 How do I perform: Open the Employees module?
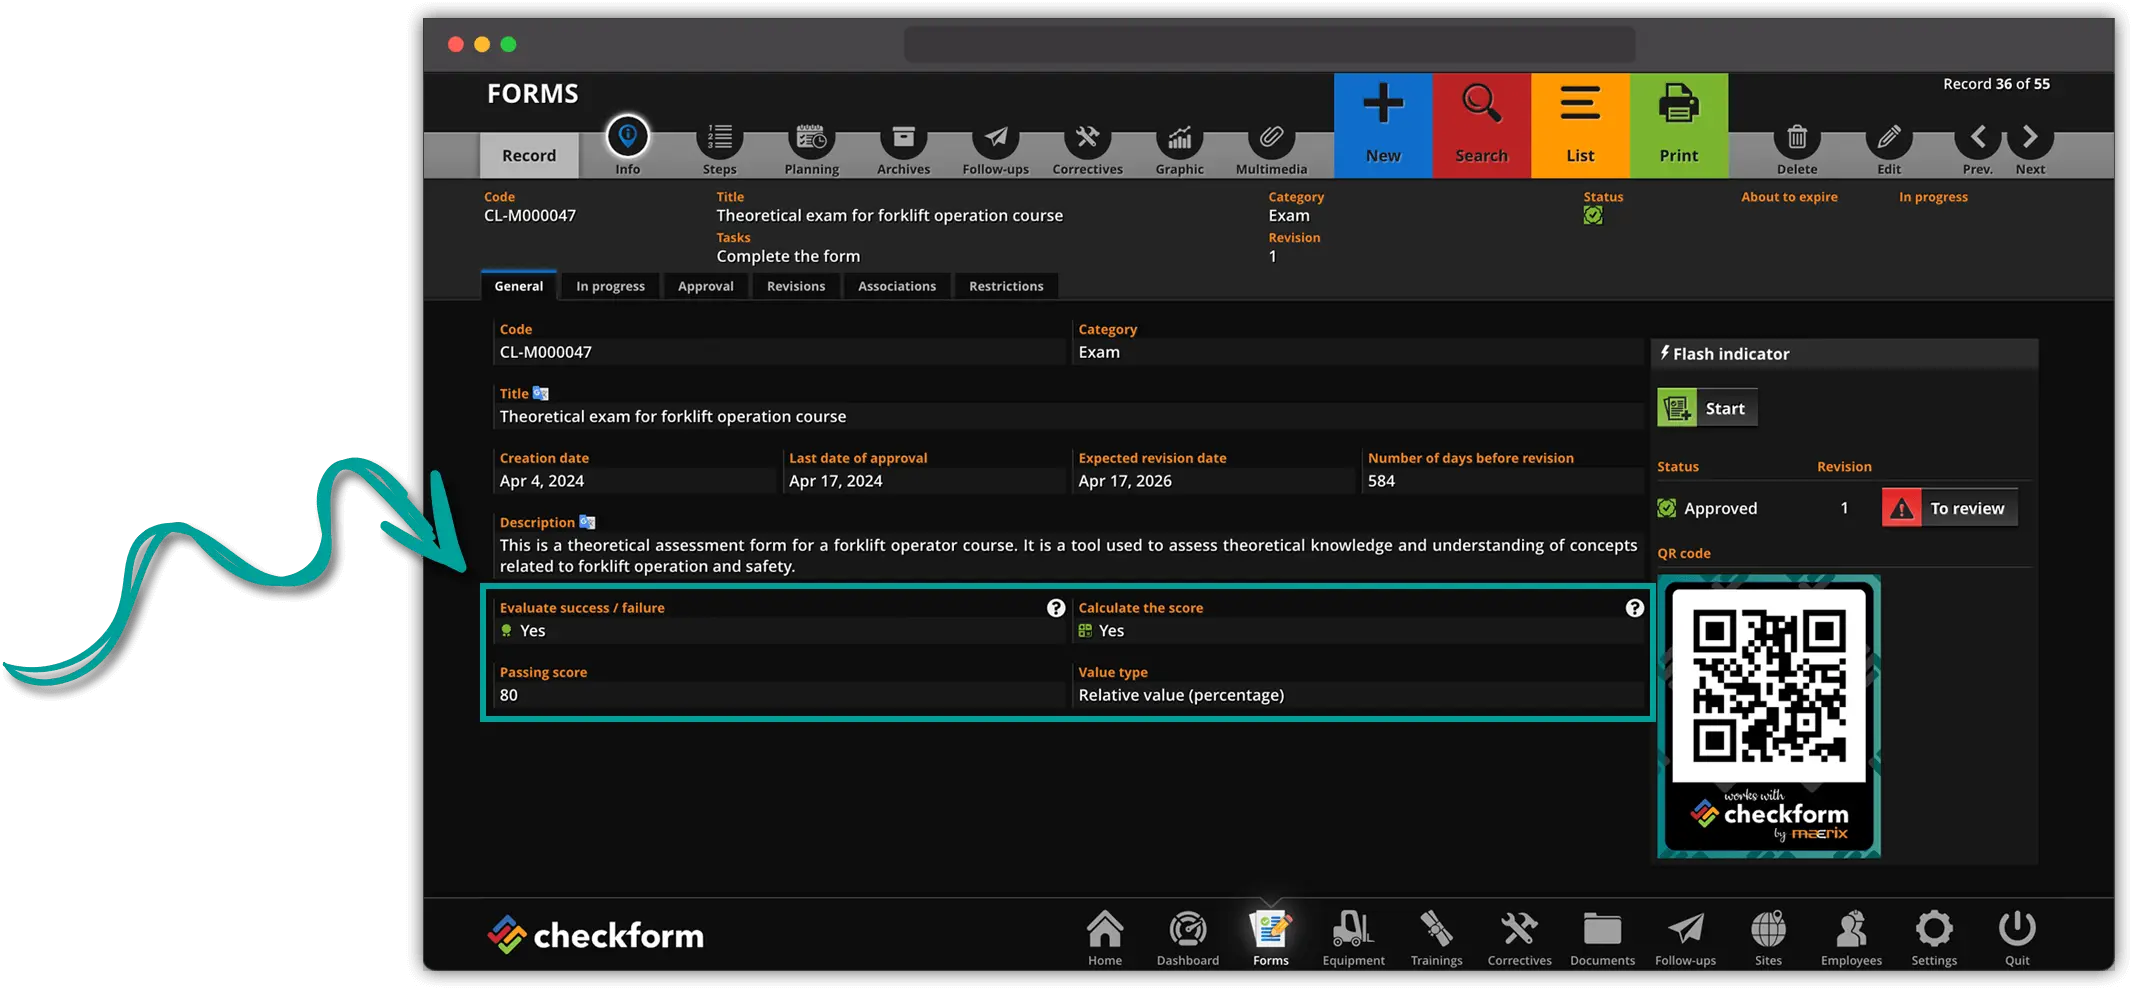coord(1852,938)
